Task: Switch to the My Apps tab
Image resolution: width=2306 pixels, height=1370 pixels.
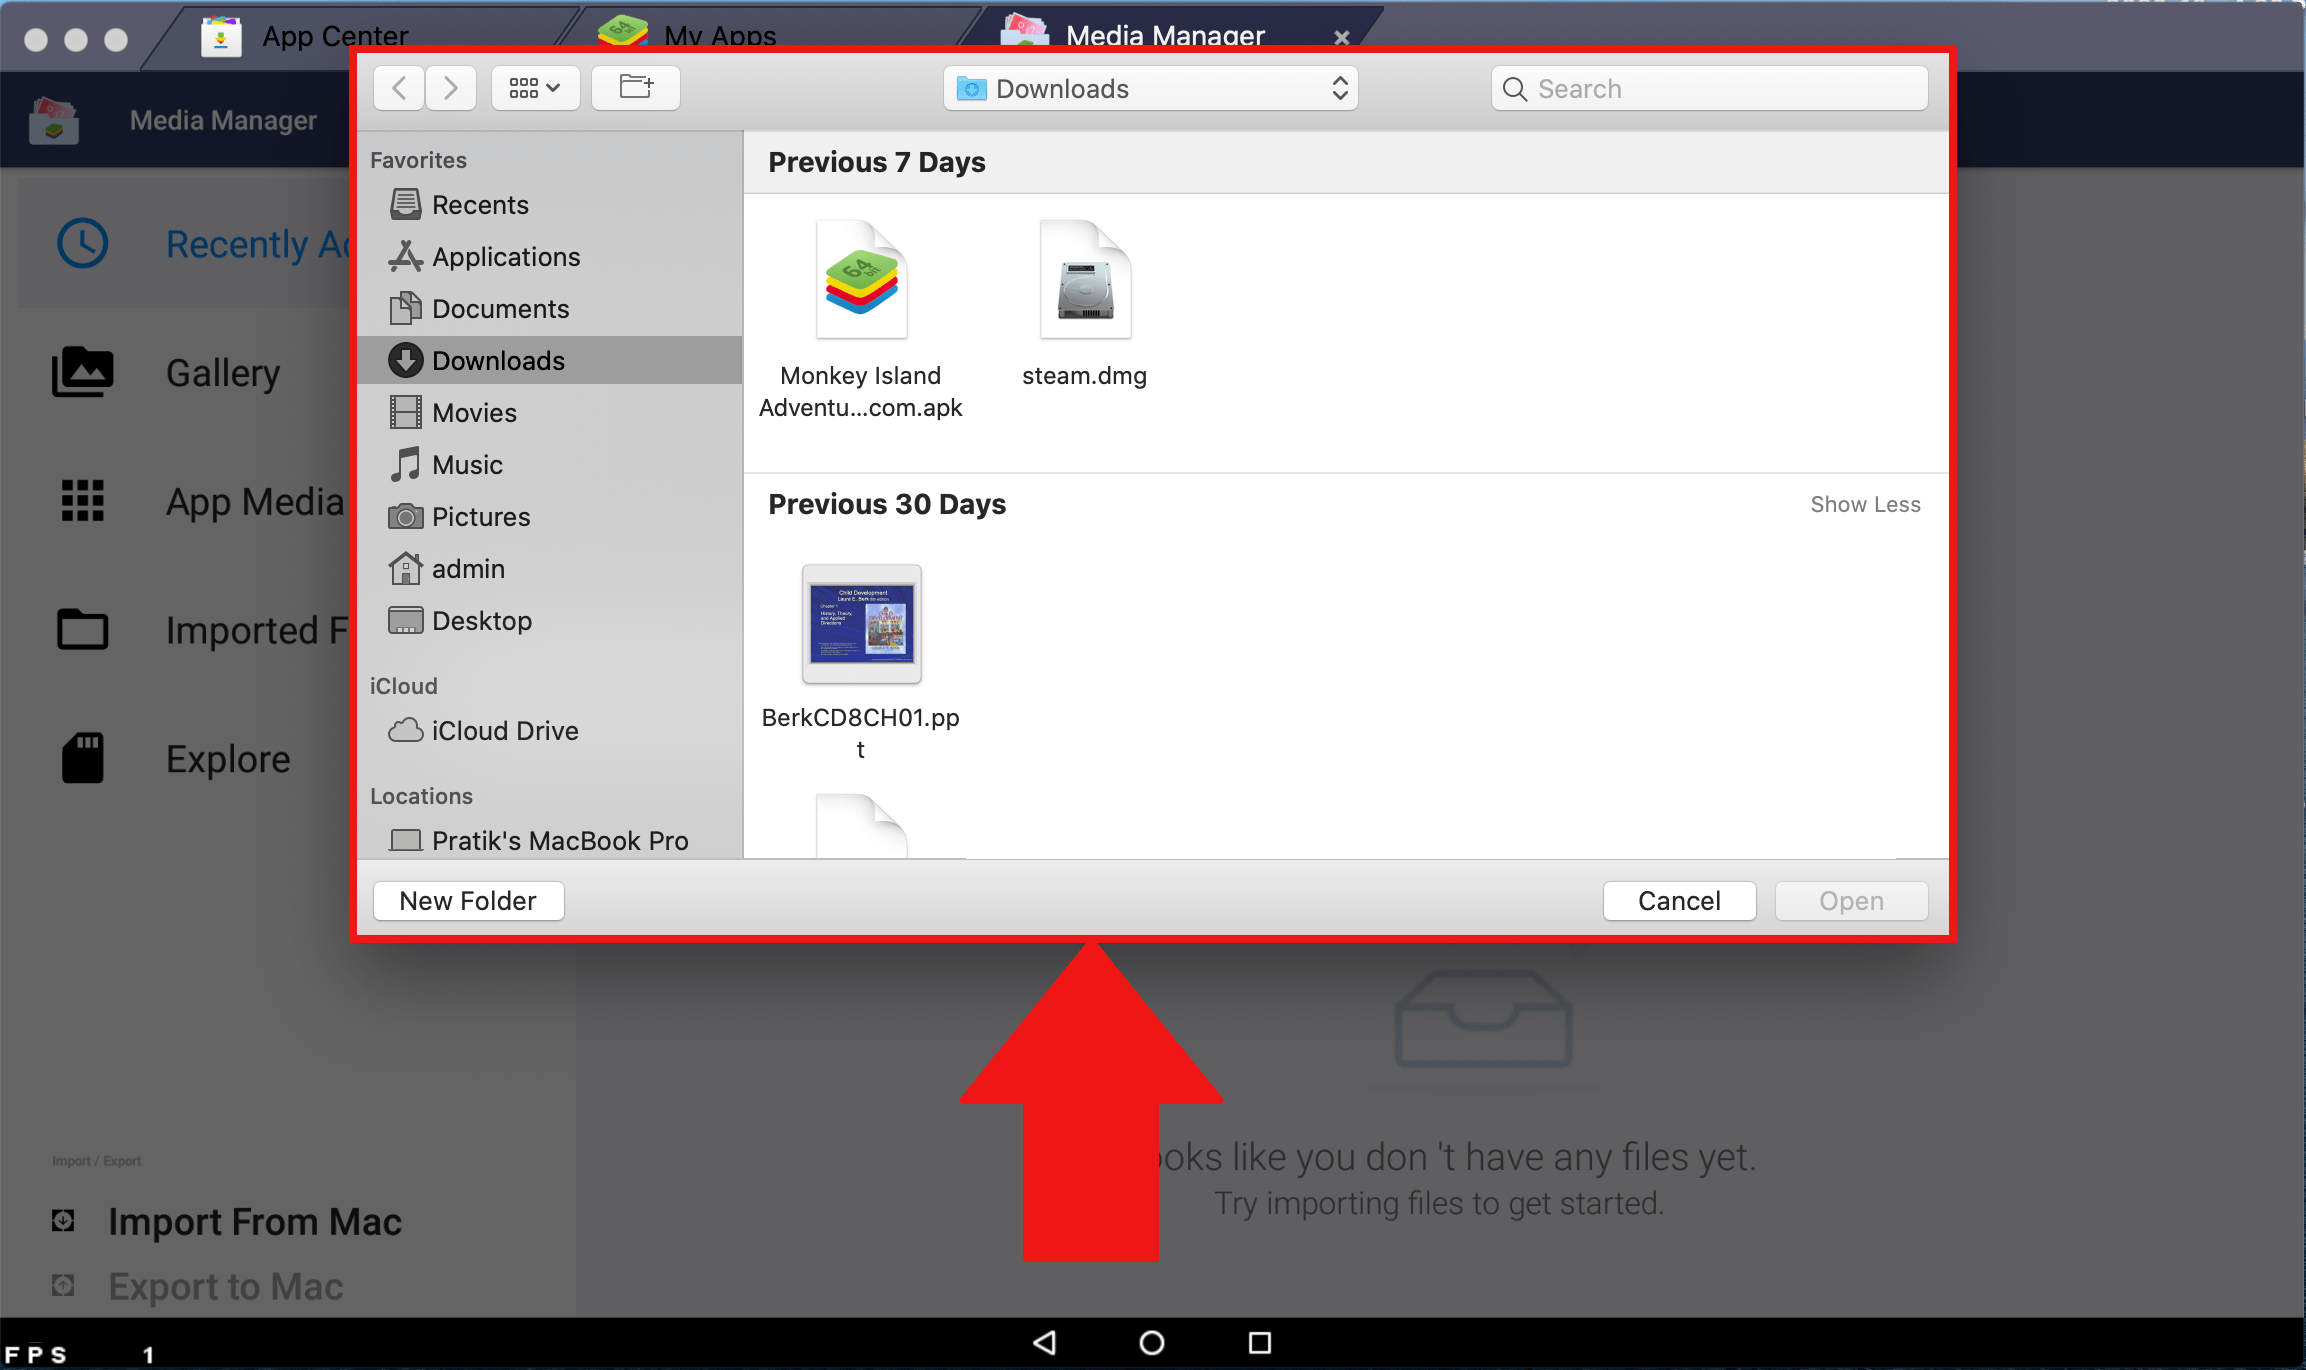Action: click(718, 36)
